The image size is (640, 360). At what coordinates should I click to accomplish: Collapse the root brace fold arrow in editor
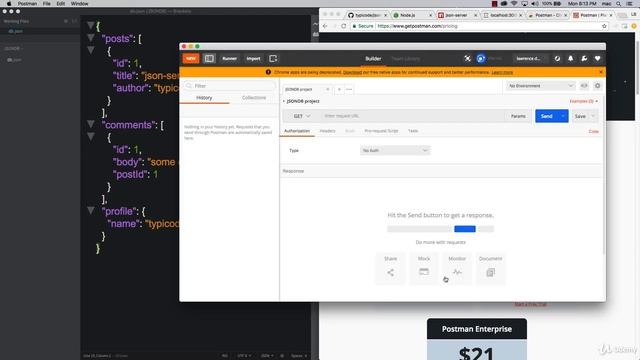91,25
